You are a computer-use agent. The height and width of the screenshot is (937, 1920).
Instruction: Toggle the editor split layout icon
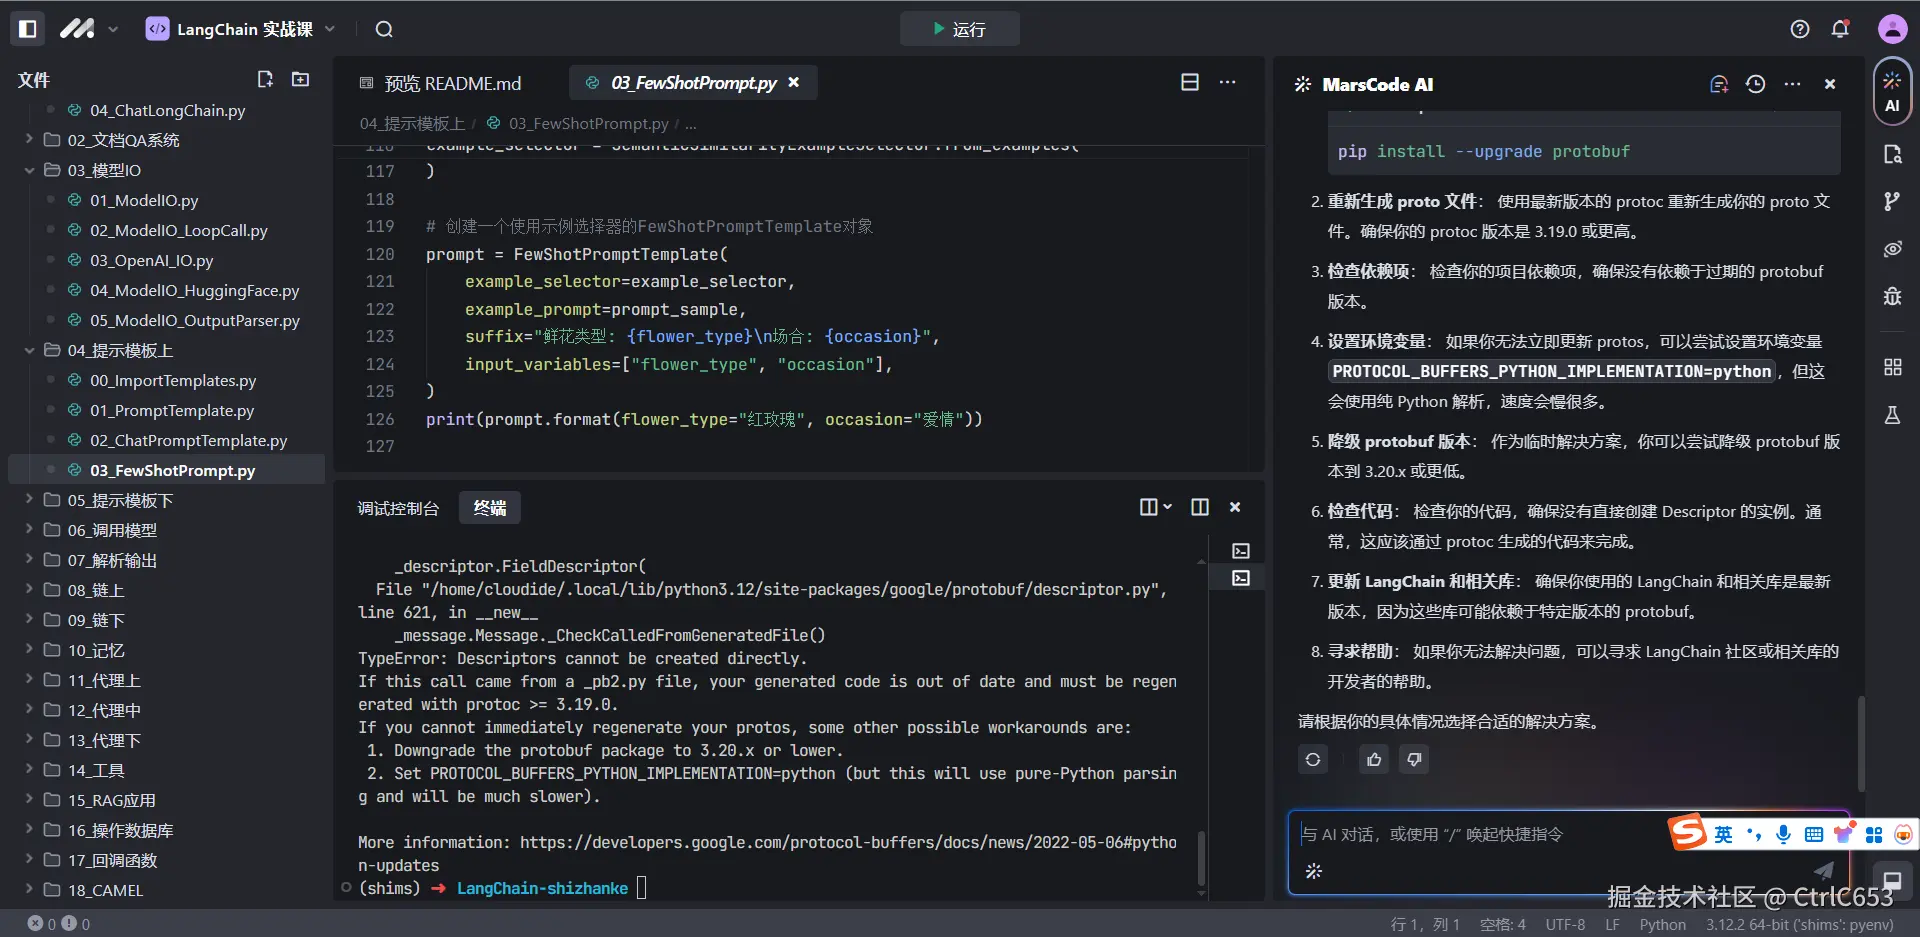[x=1190, y=83]
